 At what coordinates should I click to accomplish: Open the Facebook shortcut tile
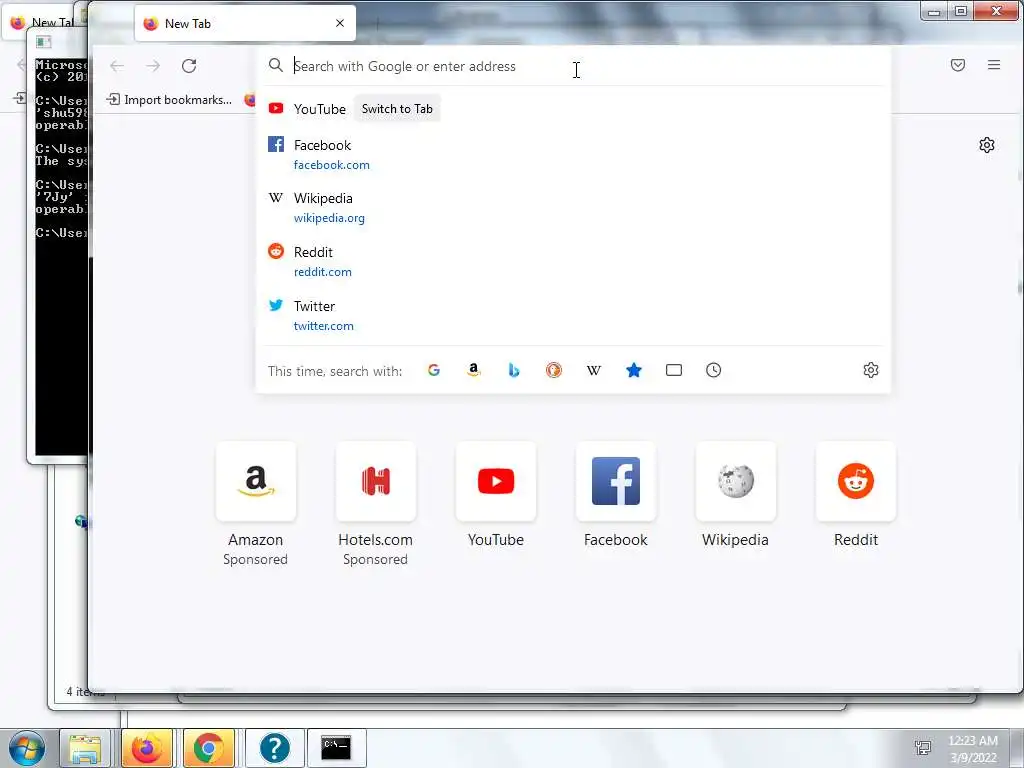click(x=616, y=481)
